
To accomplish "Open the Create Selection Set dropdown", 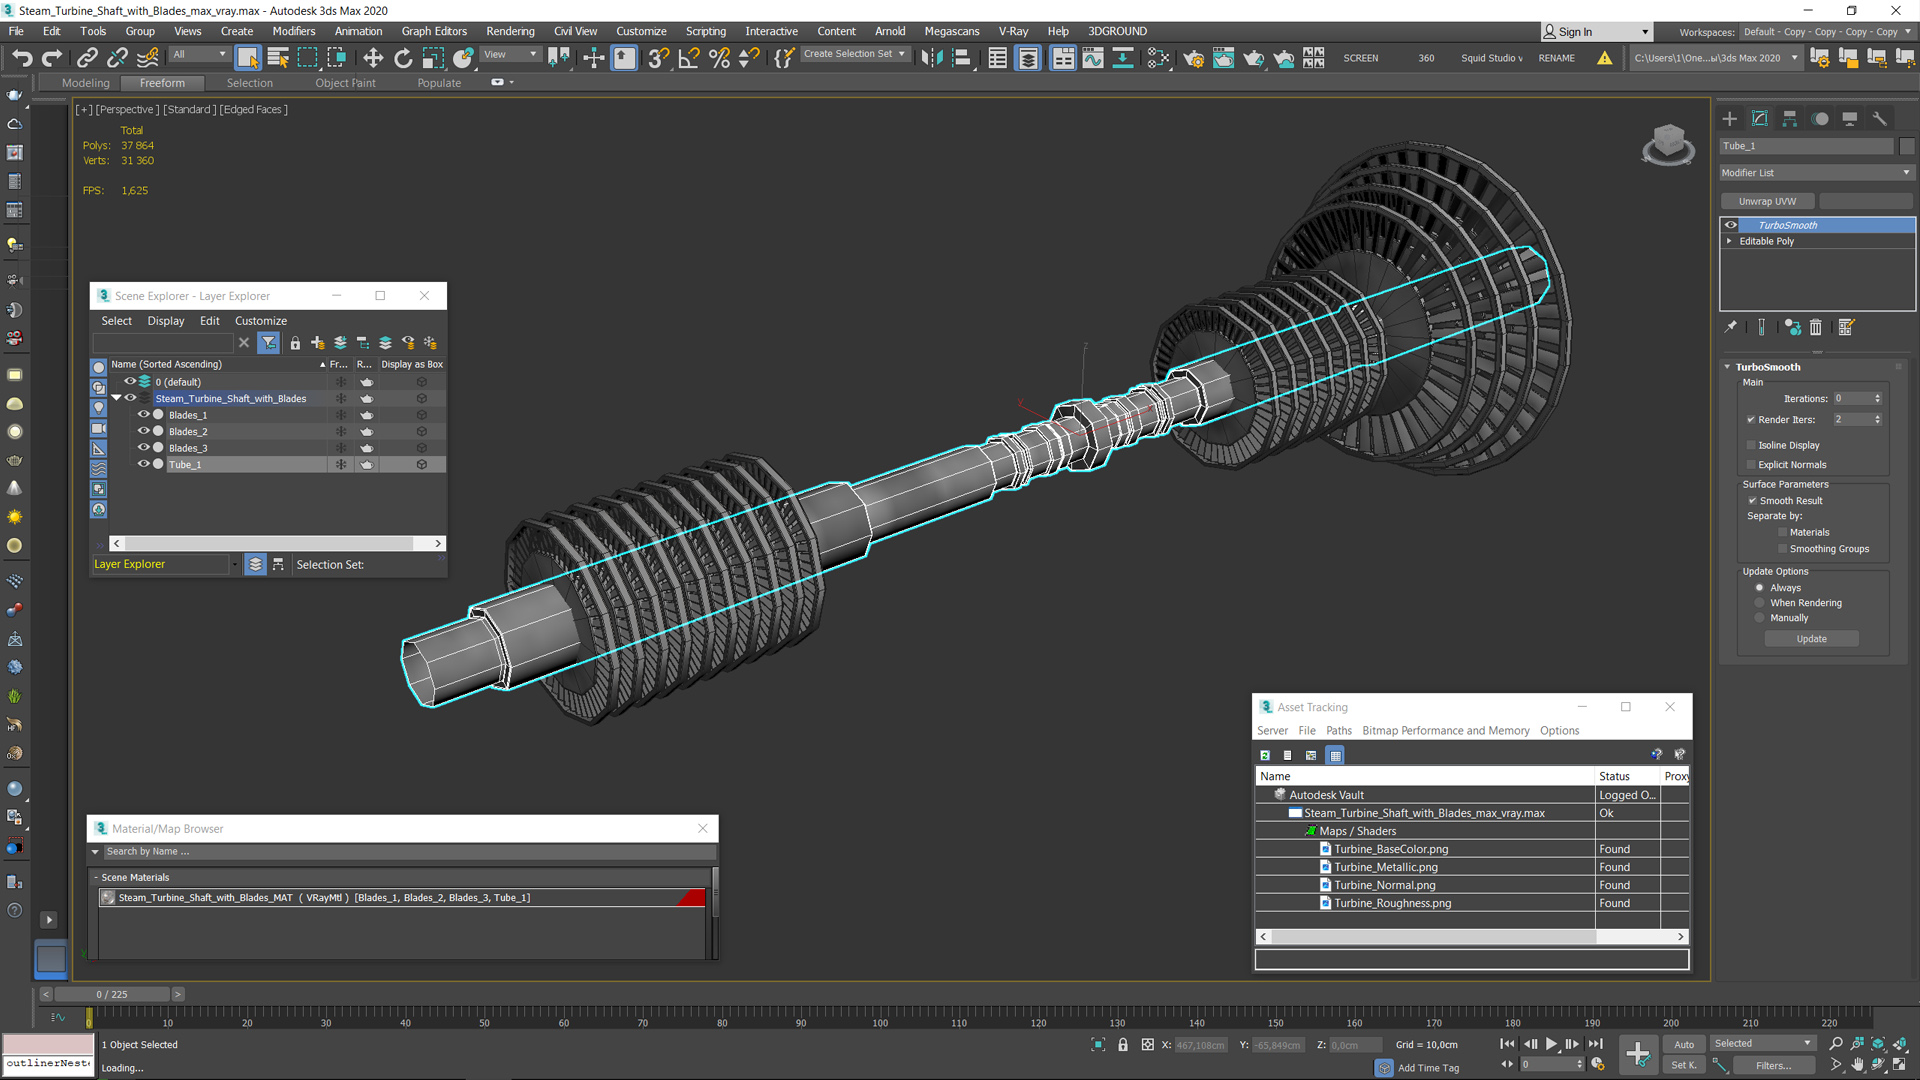I will click(x=856, y=54).
